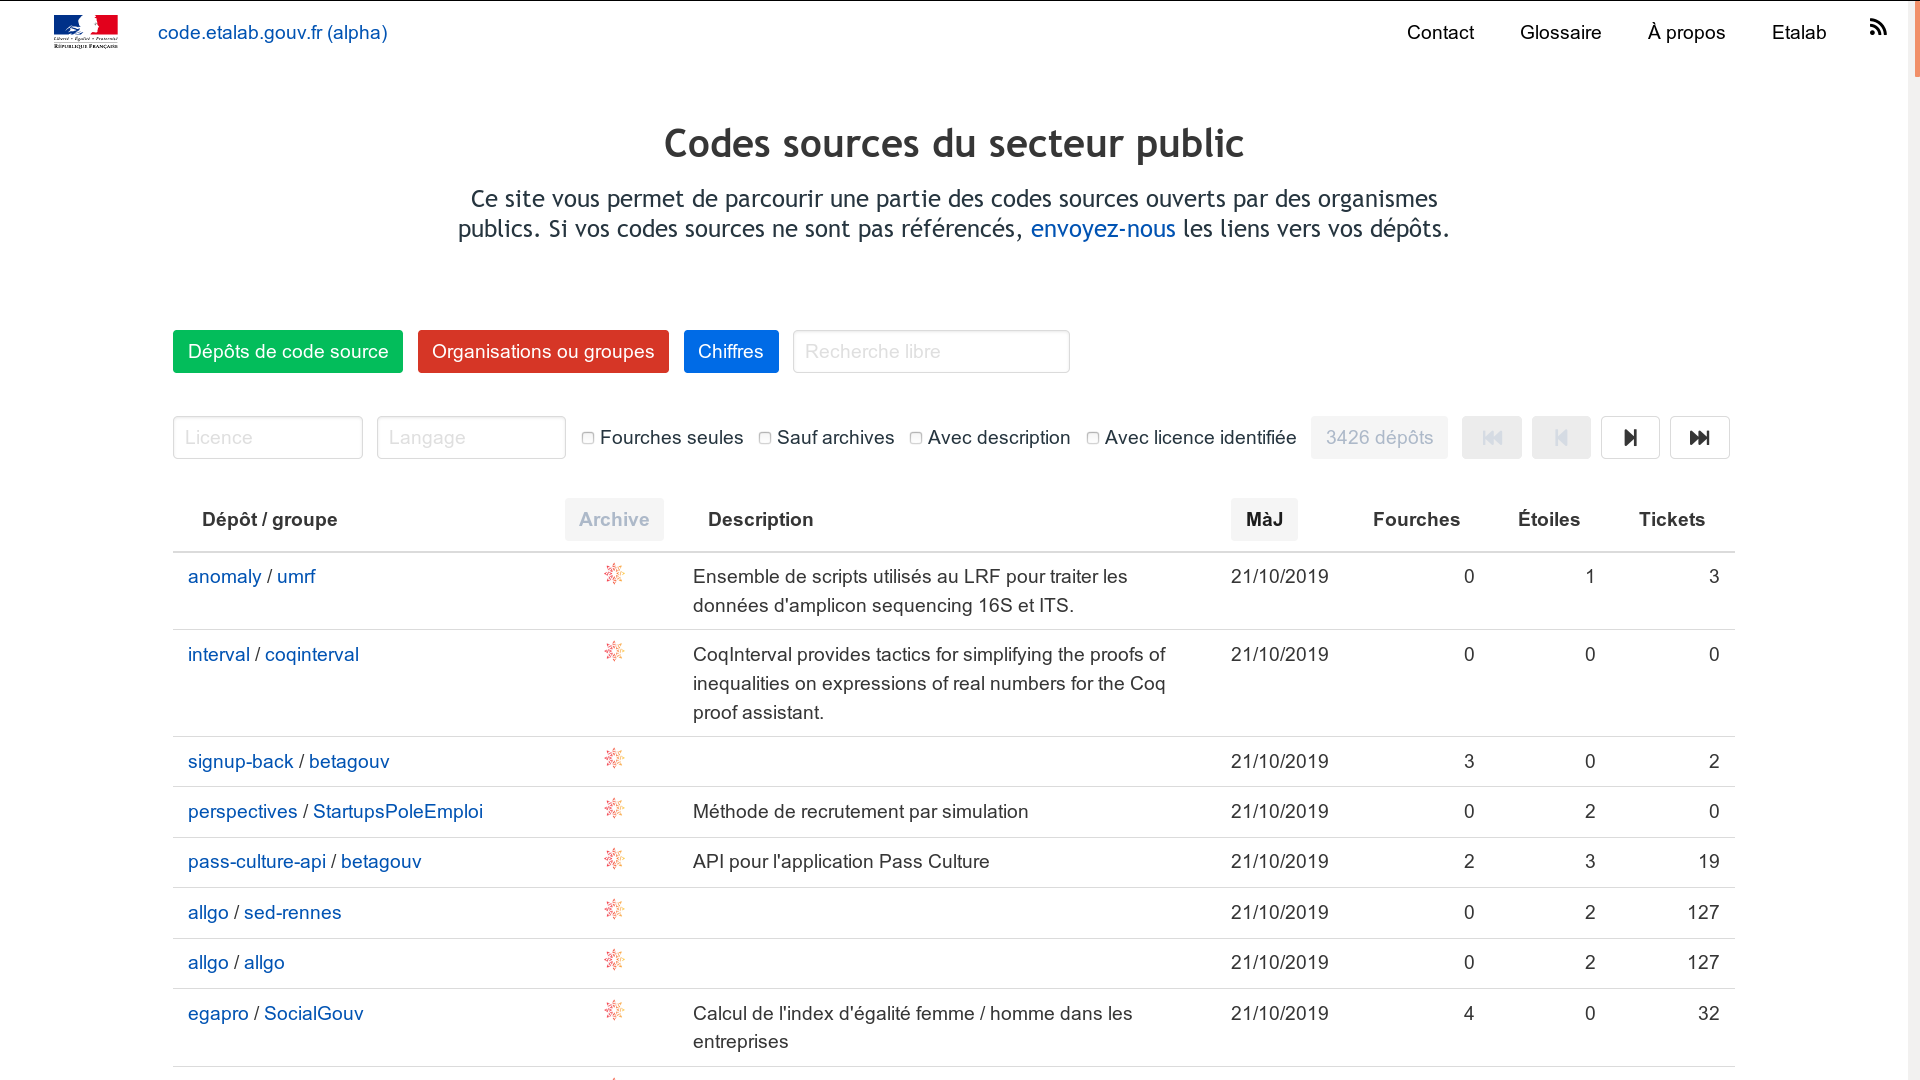The width and height of the screenshot is (1920, 1080).
Task: Open the Chiffres statistics button
Action: pyautogui.click(x=731, y=352)
